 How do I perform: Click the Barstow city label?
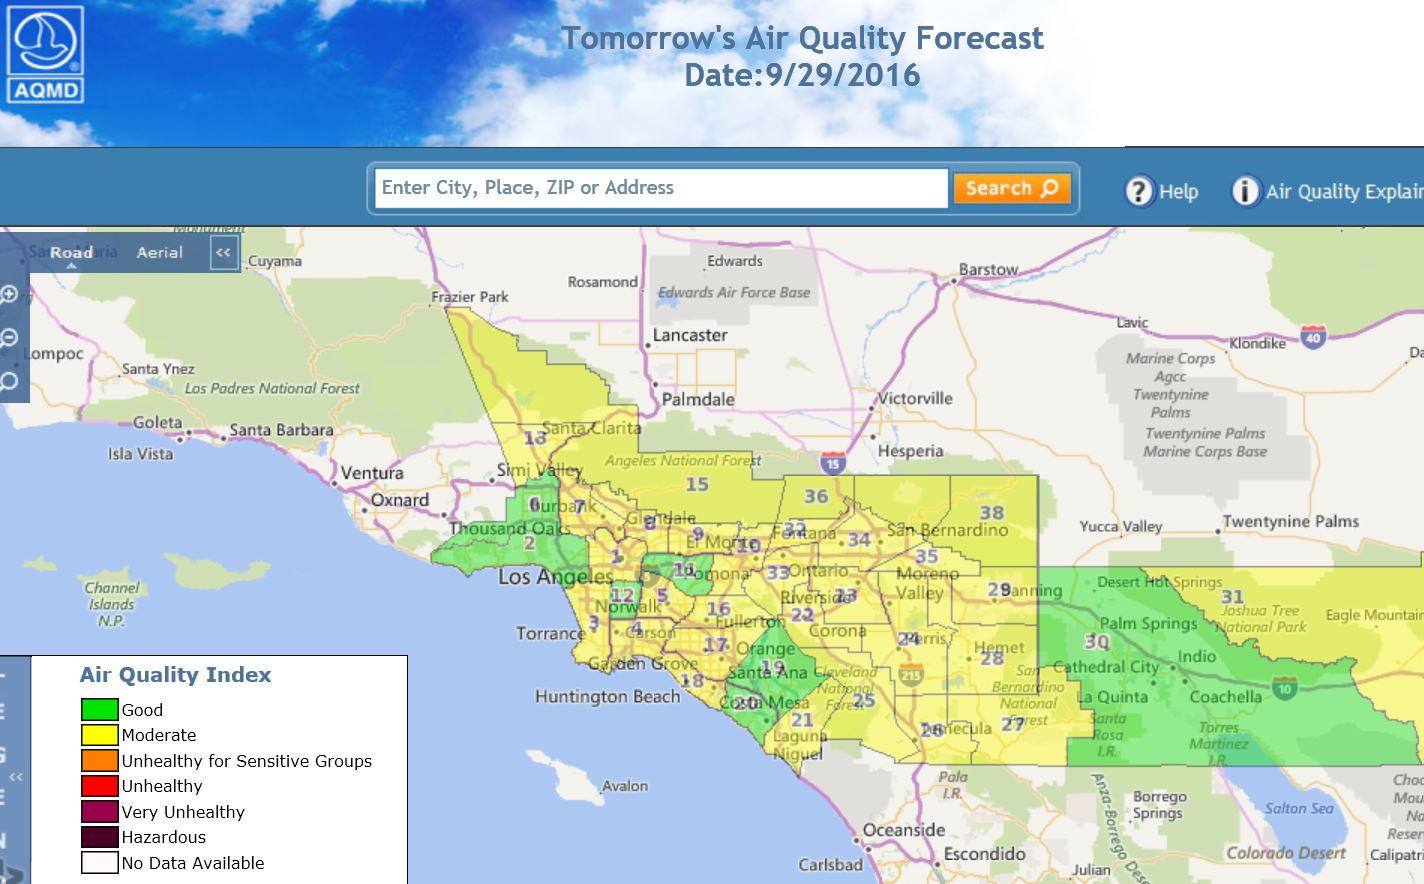point(988,269)
